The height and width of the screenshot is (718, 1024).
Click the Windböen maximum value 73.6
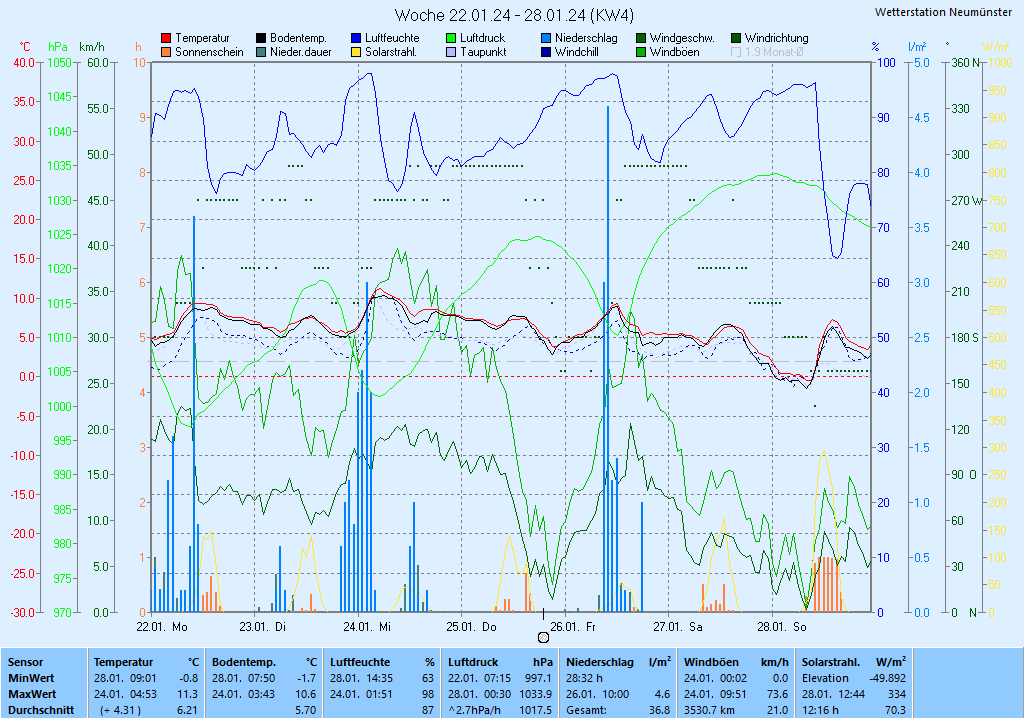[777, 694]
